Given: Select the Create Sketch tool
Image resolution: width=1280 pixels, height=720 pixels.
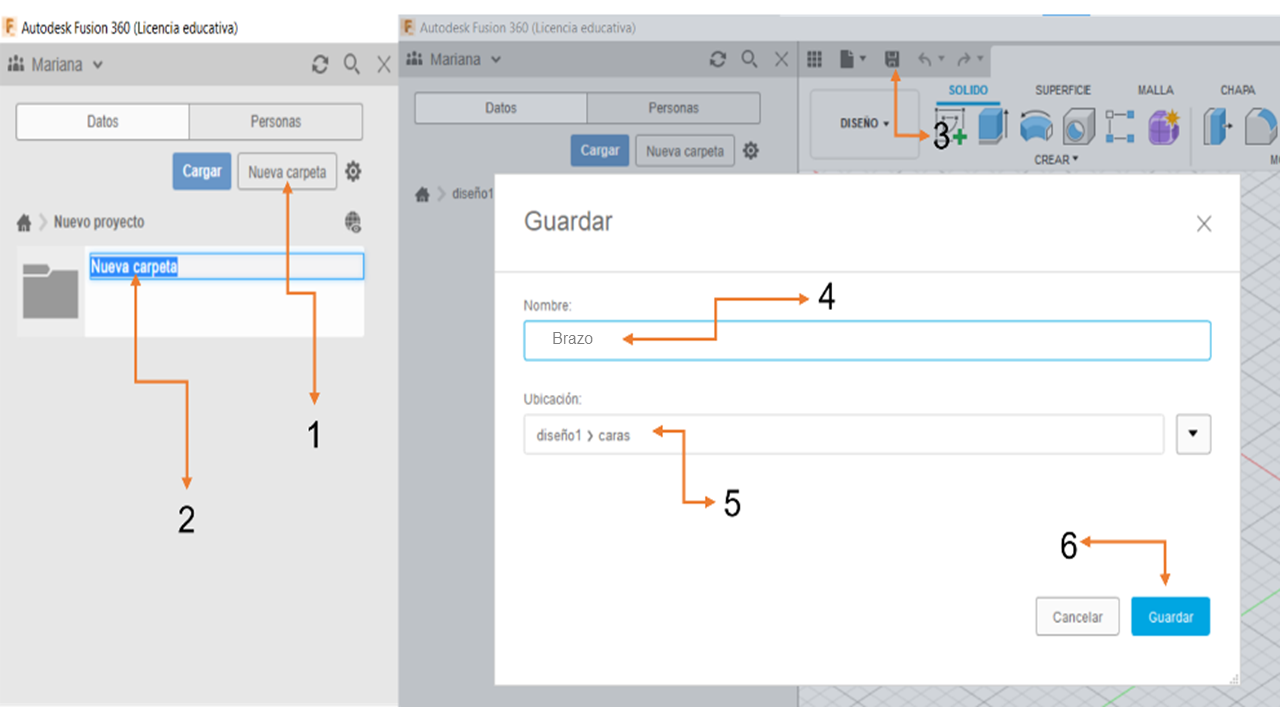Looking at the screenshot, I should [x=950, y=127].
